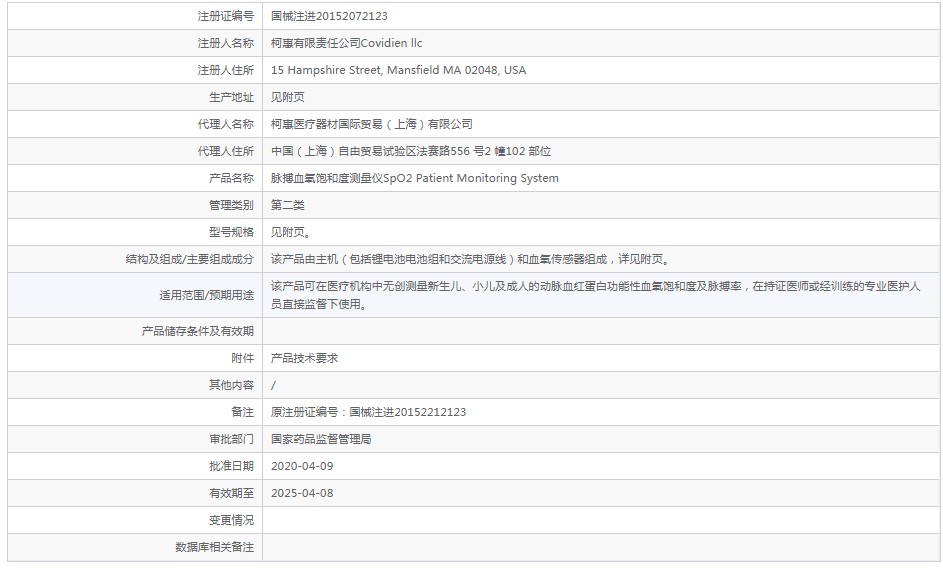Click the 产品储存条件及有效期 label
This screenshot has width=943, height=572.
pyautogui.click(x=198, y=331)
